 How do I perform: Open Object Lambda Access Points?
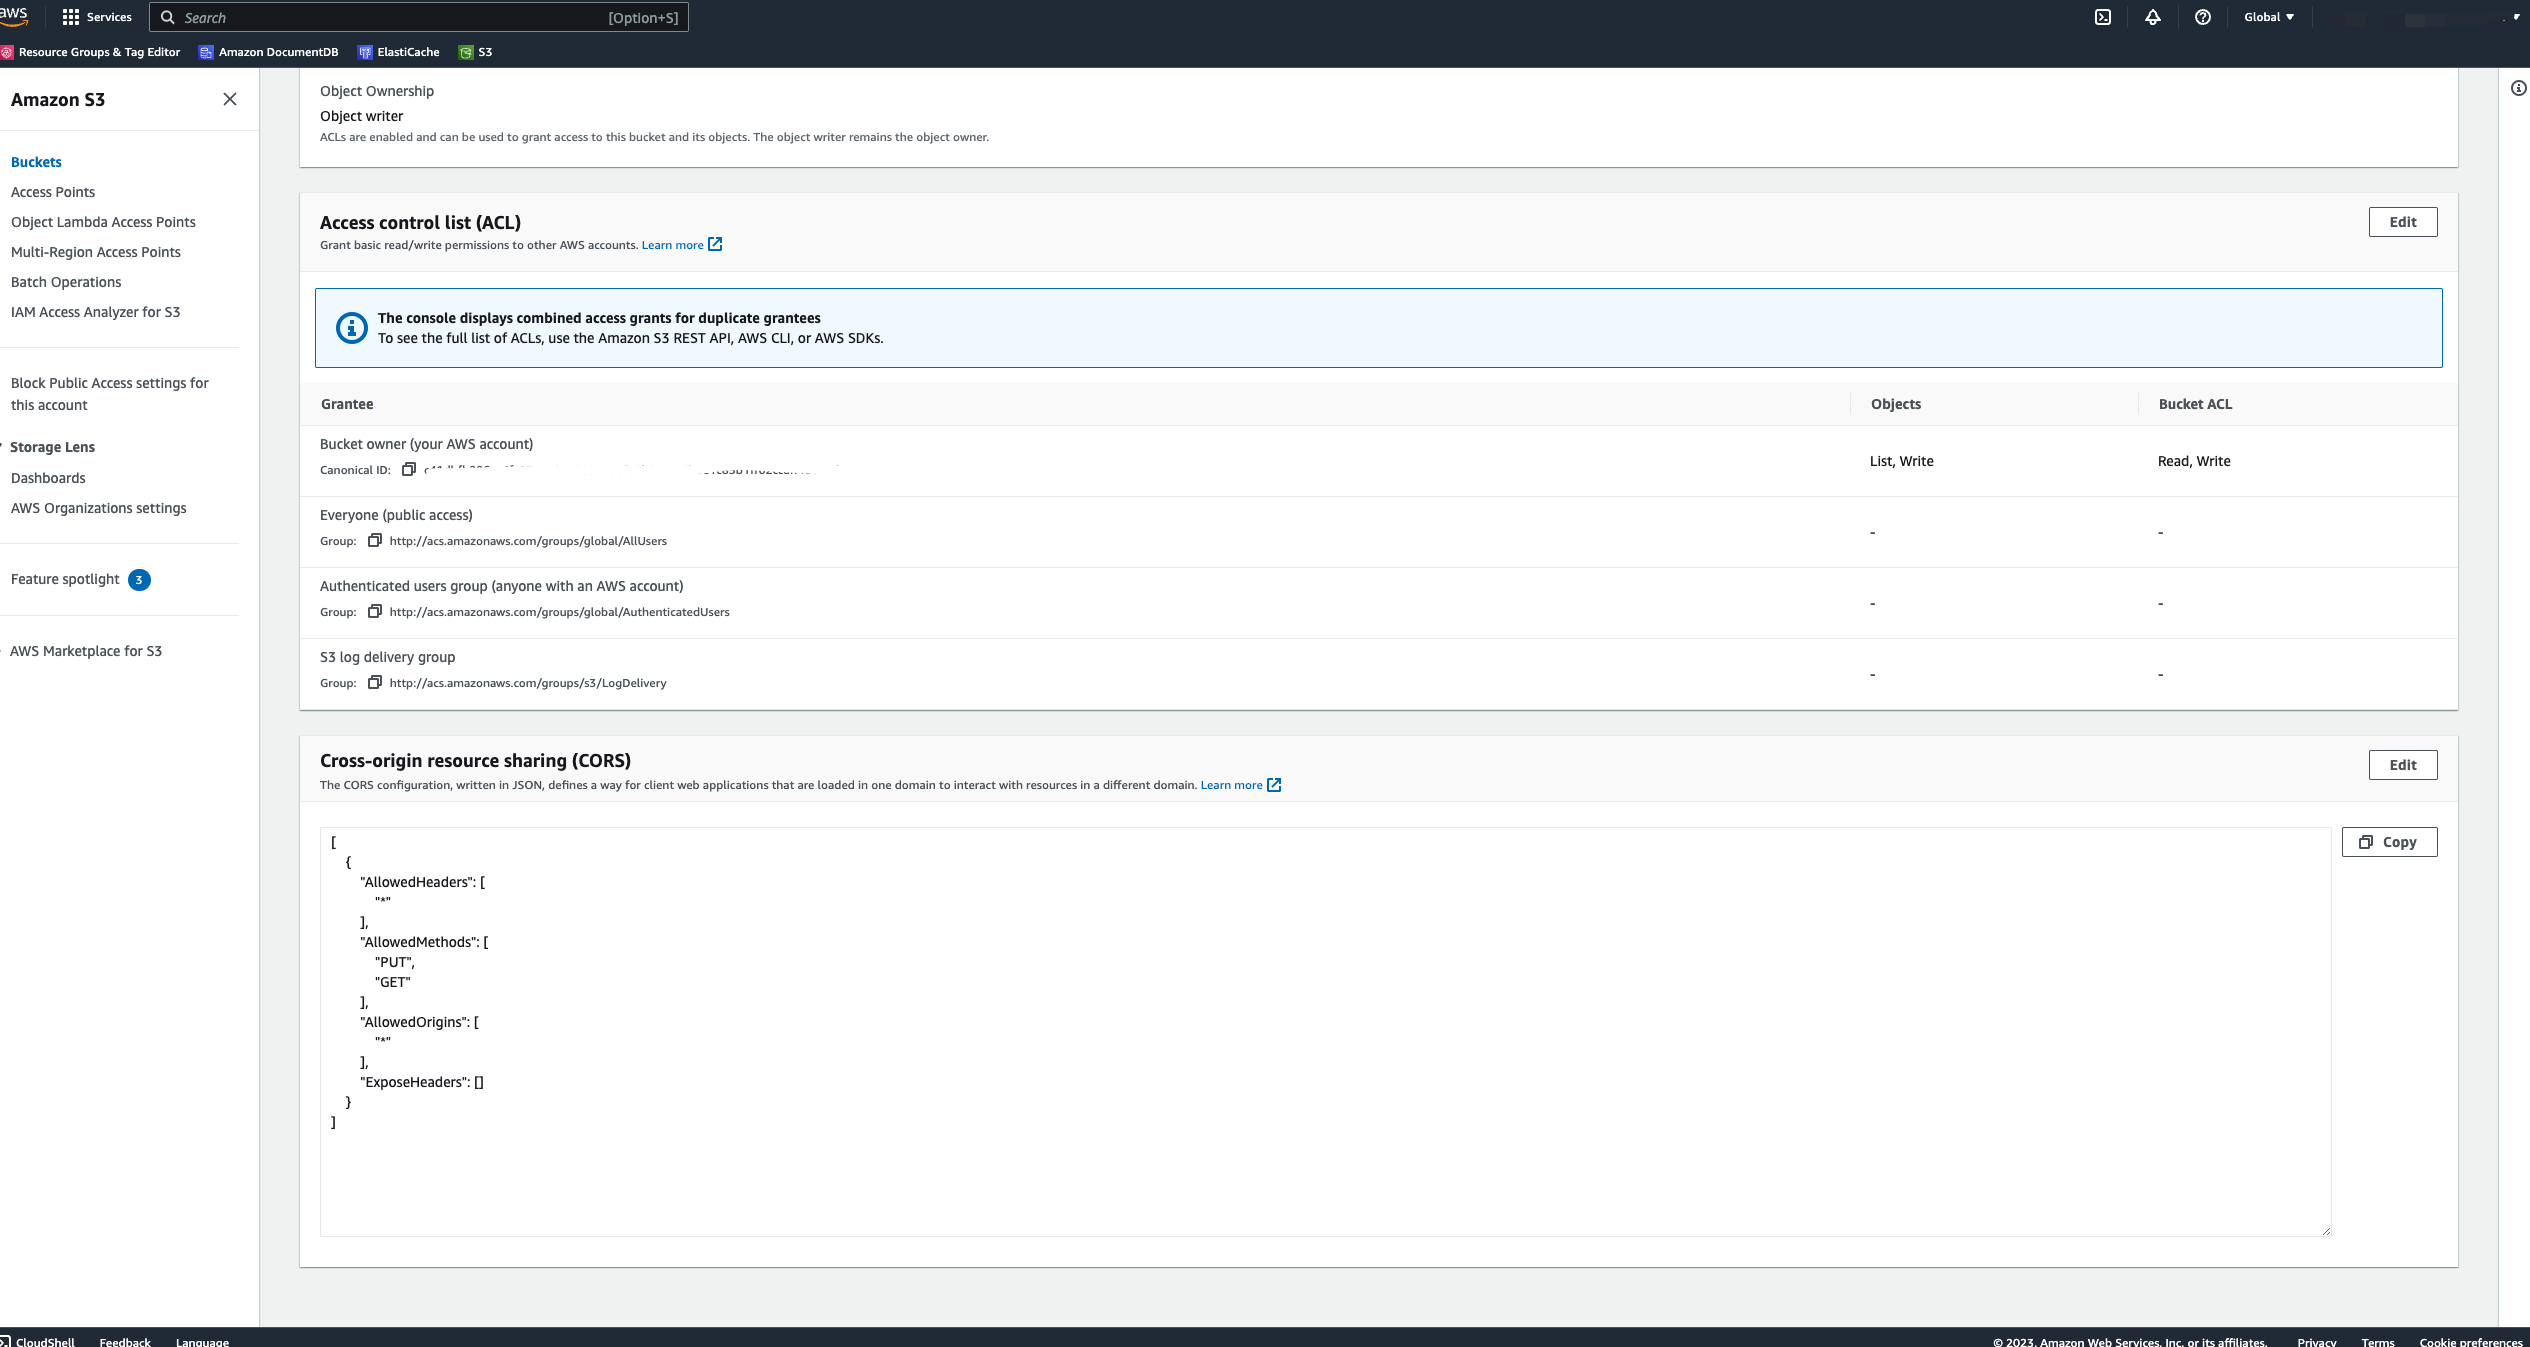click(103, 222)
